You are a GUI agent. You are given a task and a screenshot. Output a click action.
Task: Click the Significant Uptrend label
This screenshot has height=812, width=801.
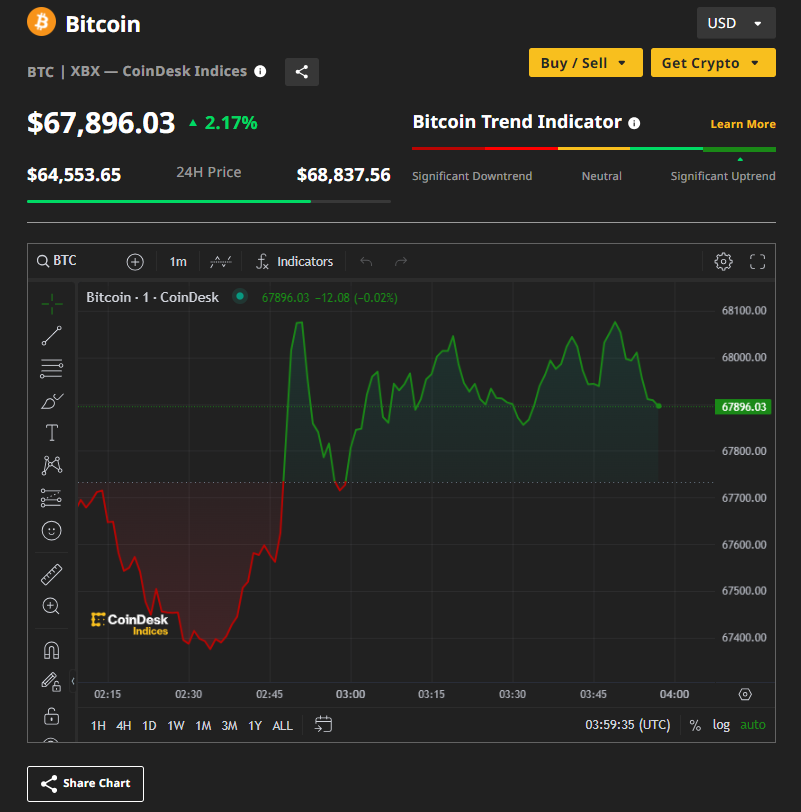coord(723,176)
